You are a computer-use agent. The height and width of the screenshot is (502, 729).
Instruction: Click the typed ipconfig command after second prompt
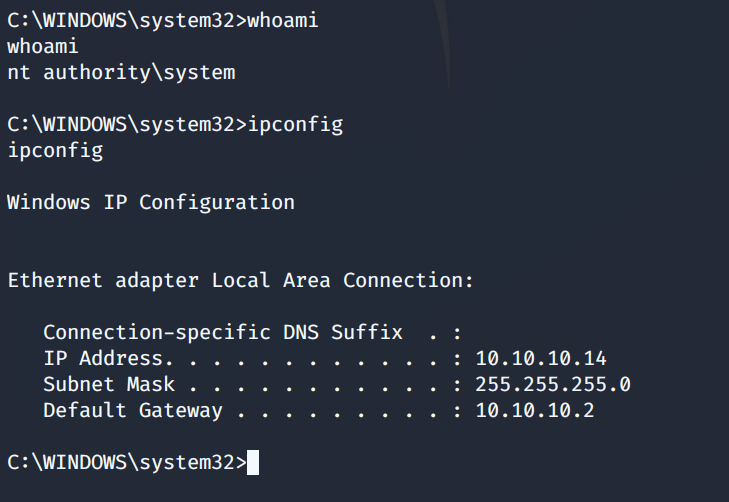(295, 124)
